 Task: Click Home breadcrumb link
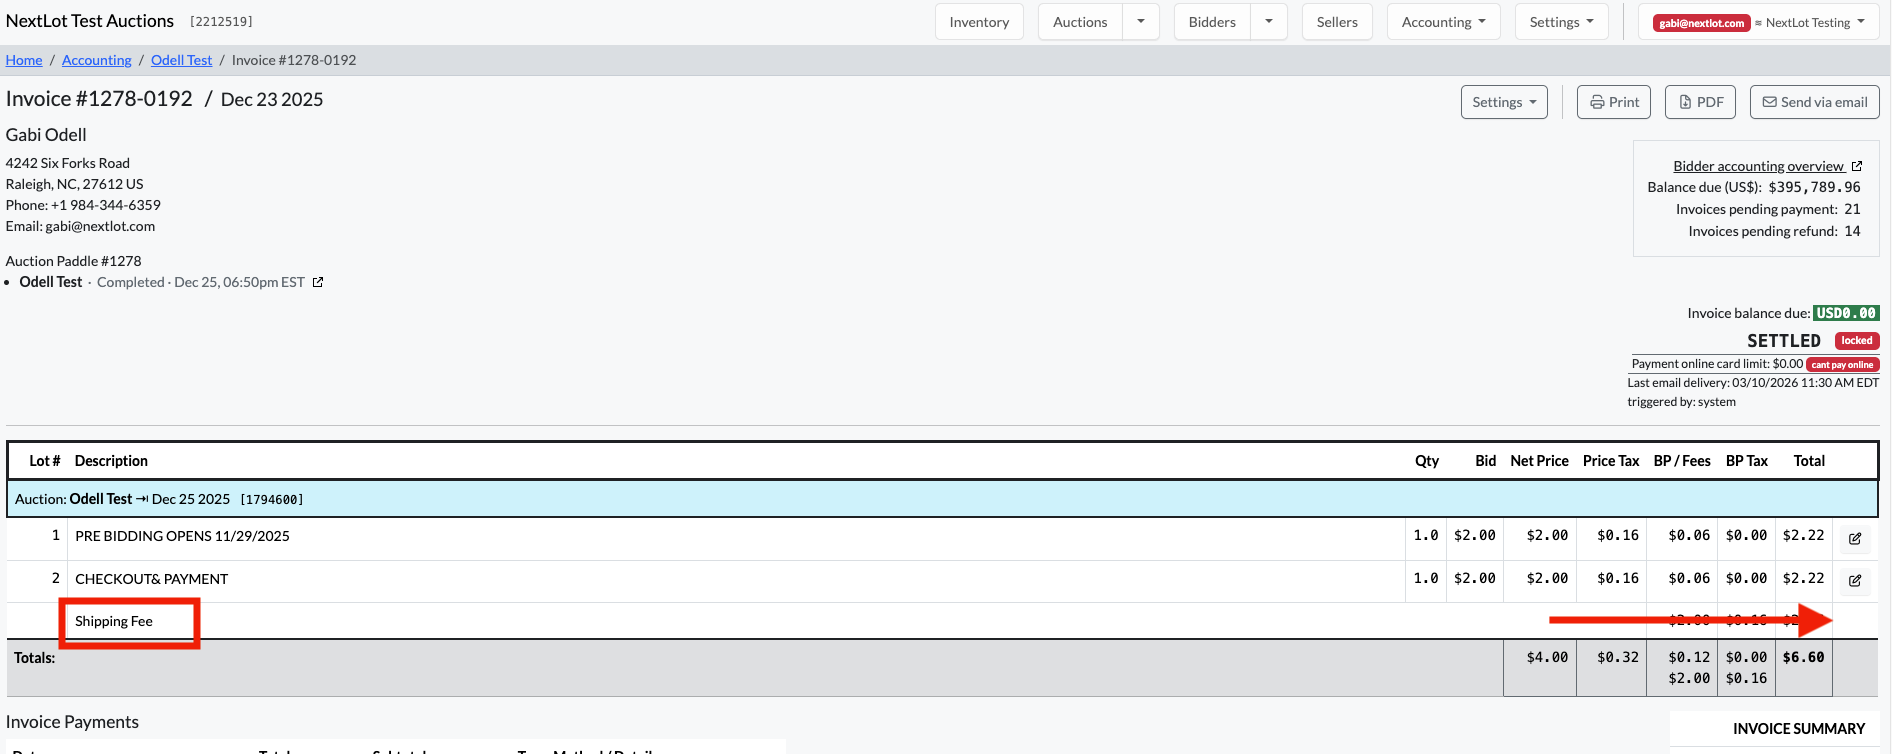(24, 60)
